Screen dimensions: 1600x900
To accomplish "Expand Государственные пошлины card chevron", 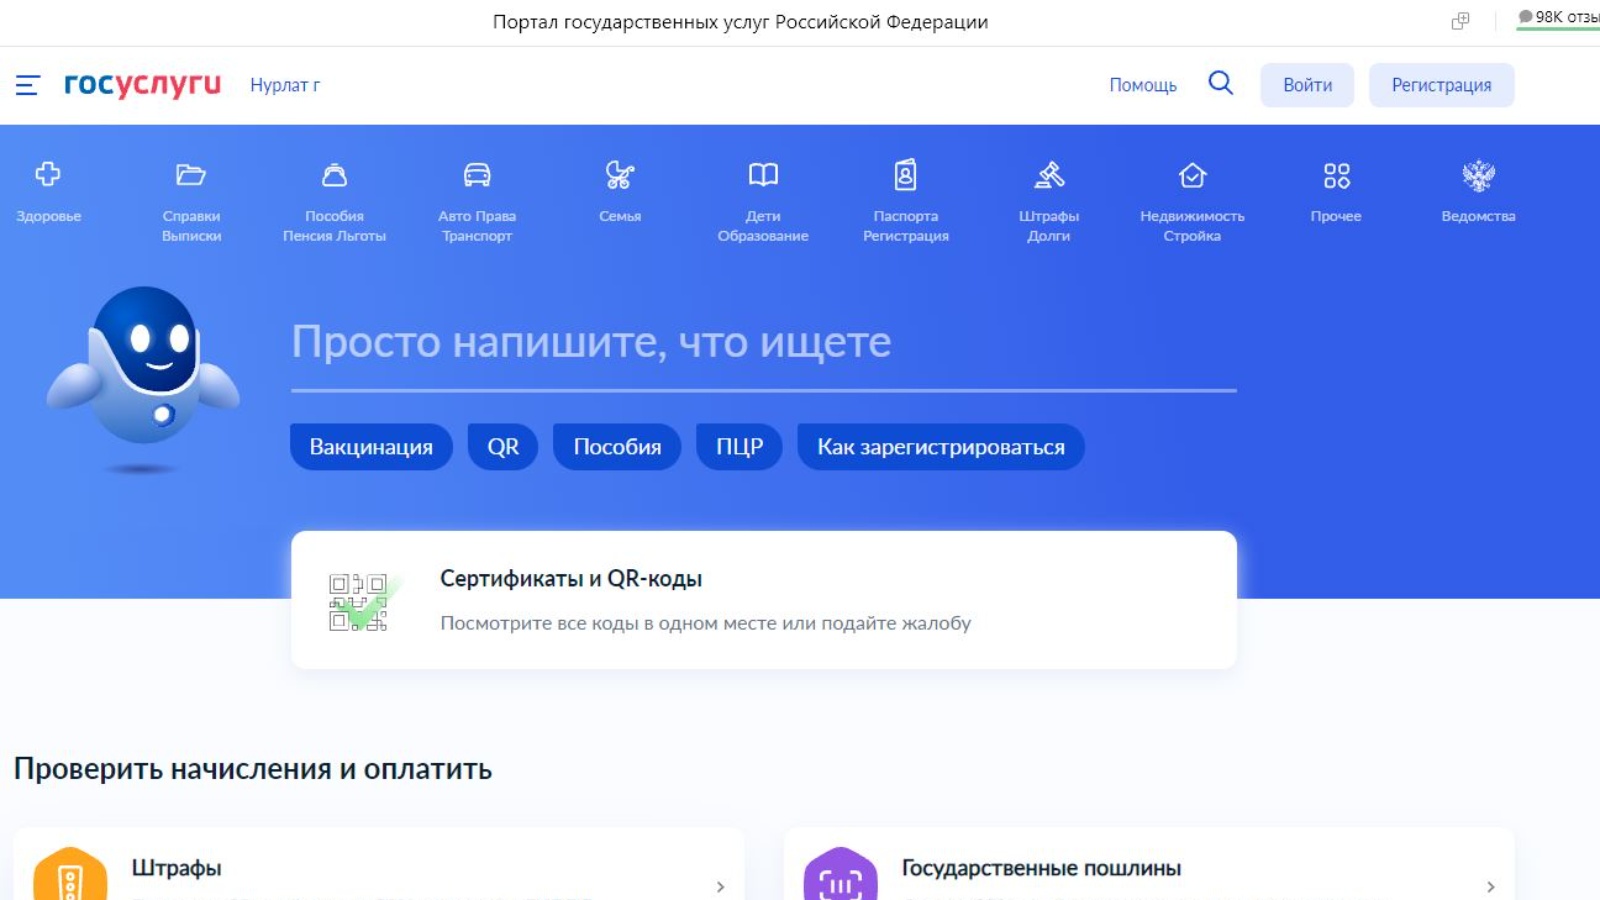I will 1490,886.
